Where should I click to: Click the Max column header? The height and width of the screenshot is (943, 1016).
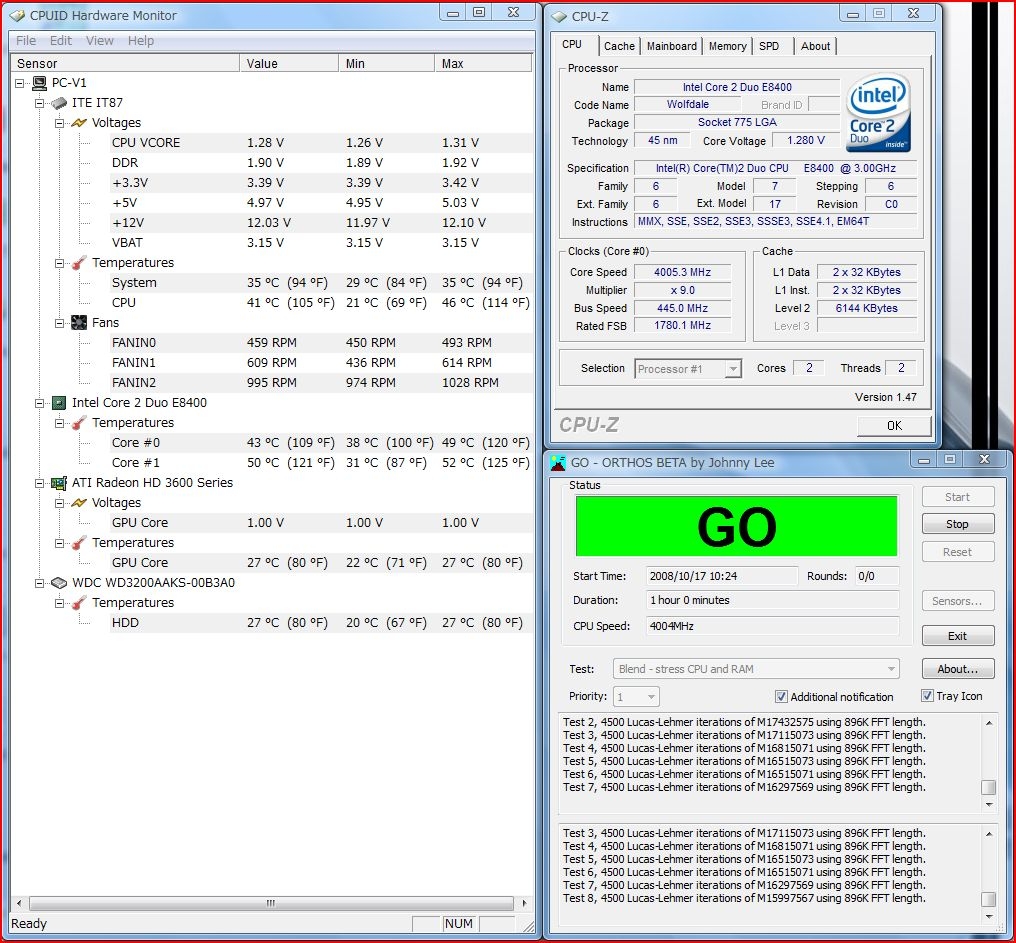(x=483, y=64)
